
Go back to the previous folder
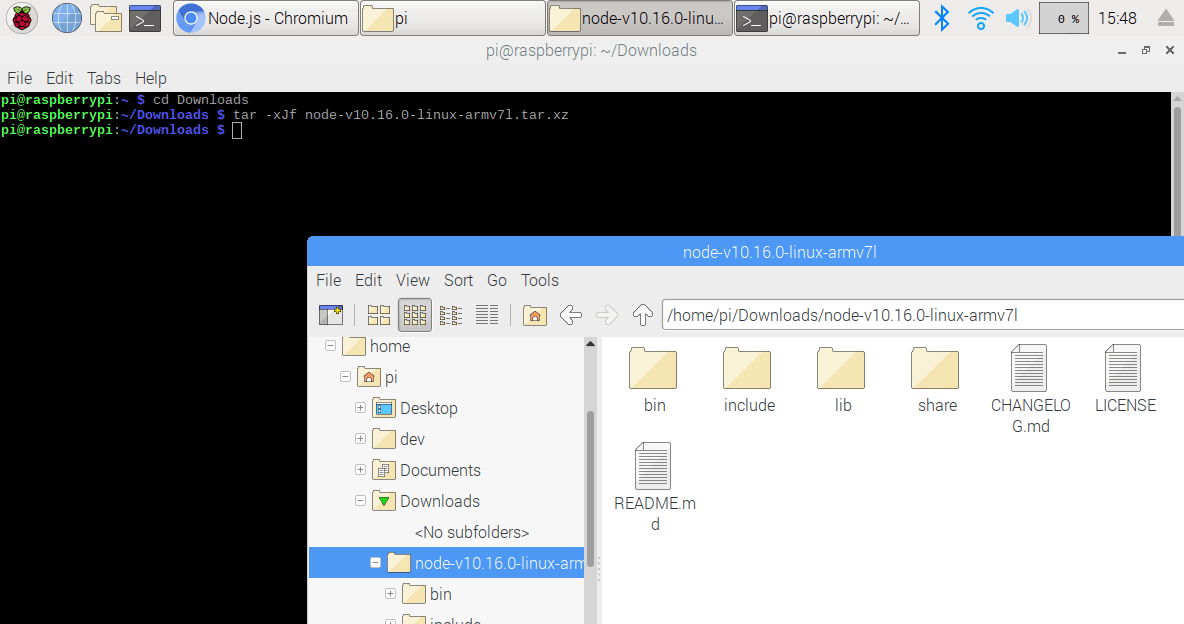coord(571,315)
